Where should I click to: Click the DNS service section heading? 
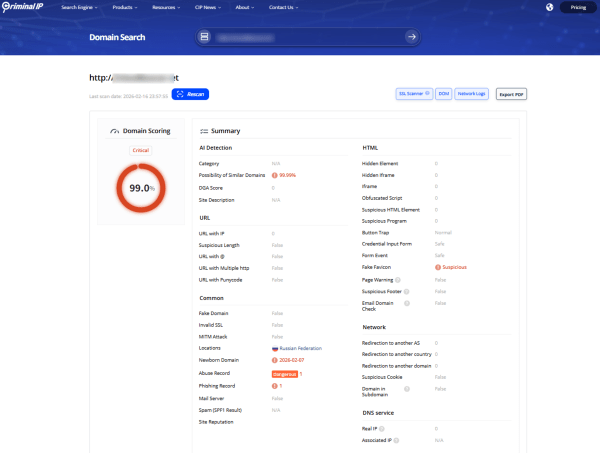pos(378,413)
